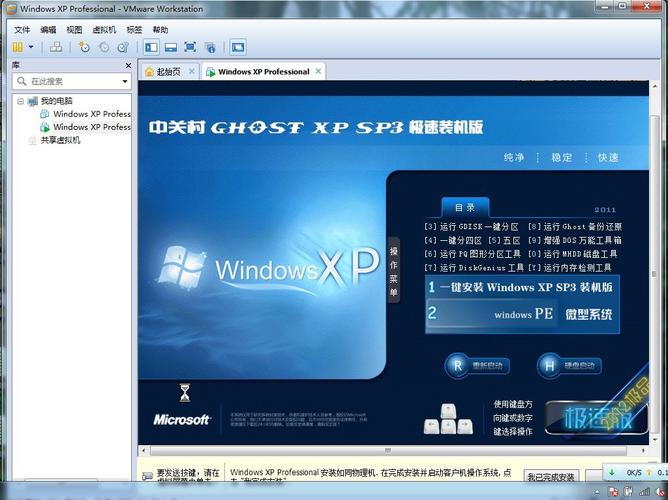The height and width of the screenshot is (500, 668).
Task: Click the Revert to snapshot icon
Action: click(104, 47)
